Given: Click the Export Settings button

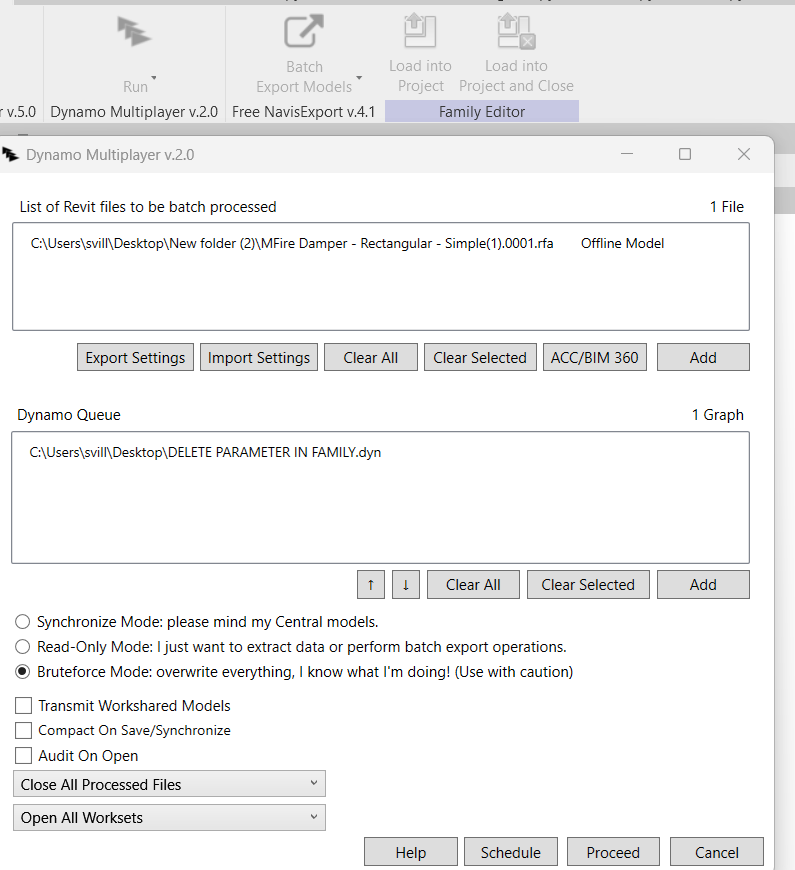Looking at the screenshot, I should point(135,357).
